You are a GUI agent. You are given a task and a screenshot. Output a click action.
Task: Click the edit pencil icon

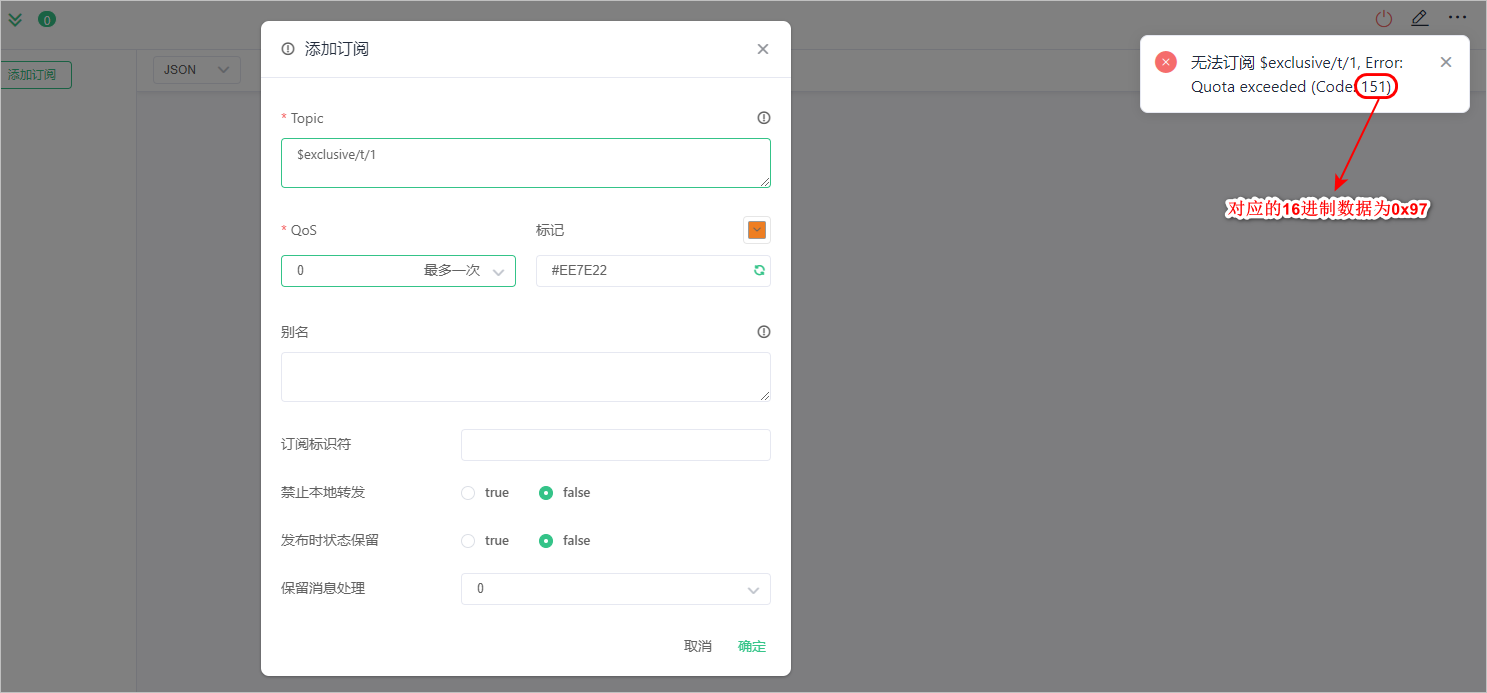pos(1419,18)
